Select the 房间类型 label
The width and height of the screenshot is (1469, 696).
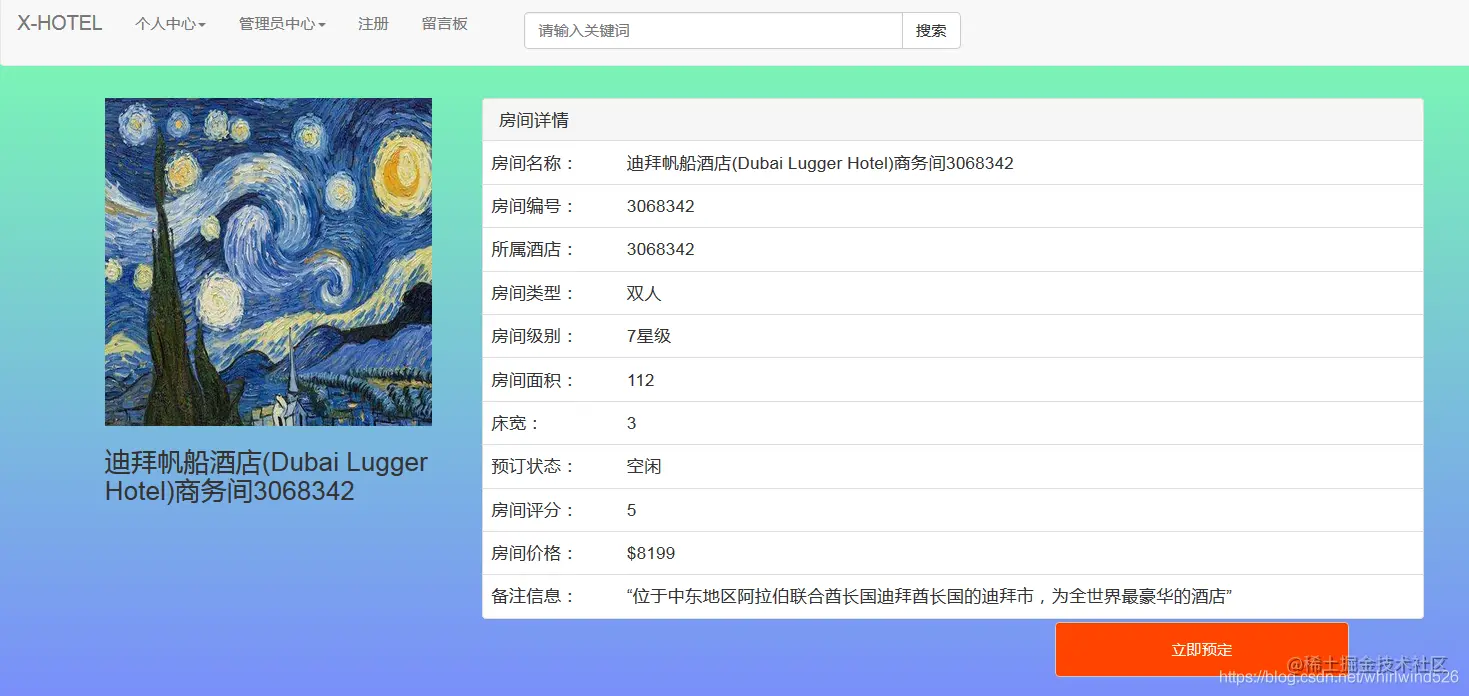pos(533,294)
